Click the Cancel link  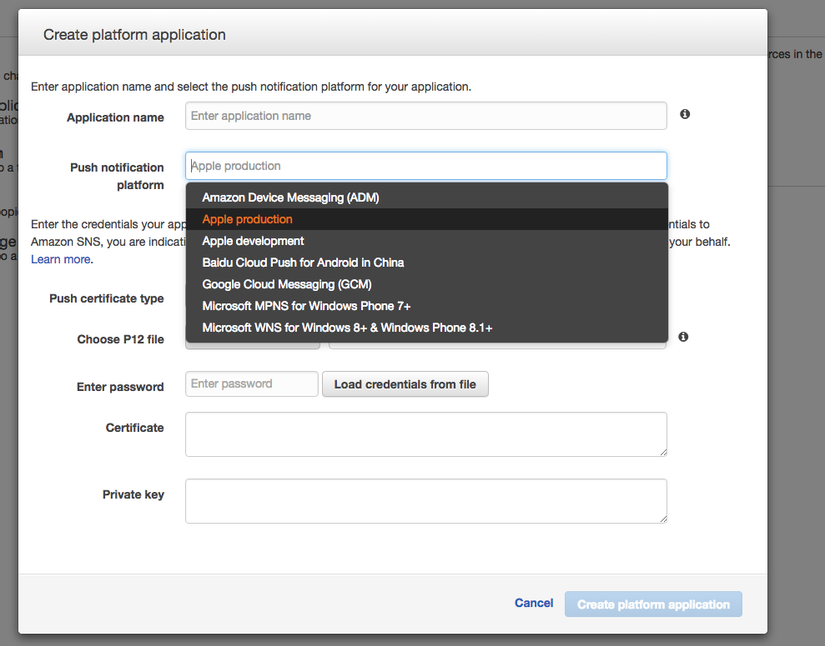pos(533,602)
